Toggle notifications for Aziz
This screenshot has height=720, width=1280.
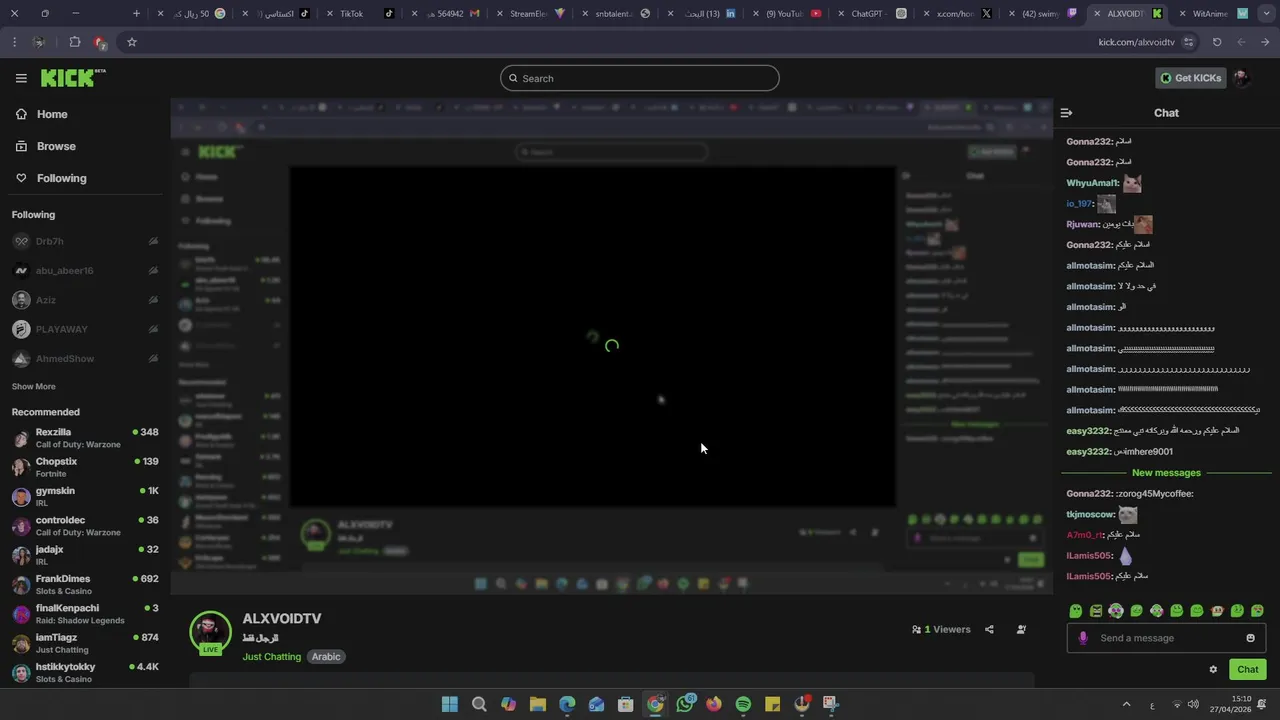click(153, 300)
